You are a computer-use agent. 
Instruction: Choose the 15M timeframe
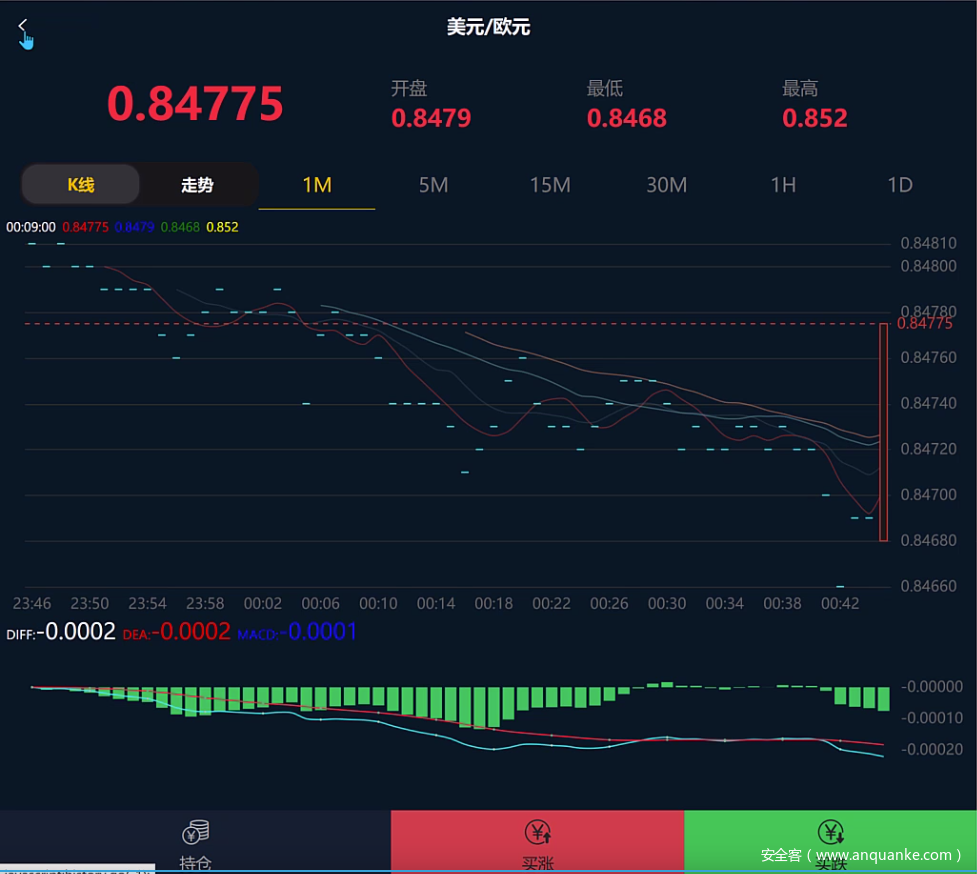tap(550, 185)
